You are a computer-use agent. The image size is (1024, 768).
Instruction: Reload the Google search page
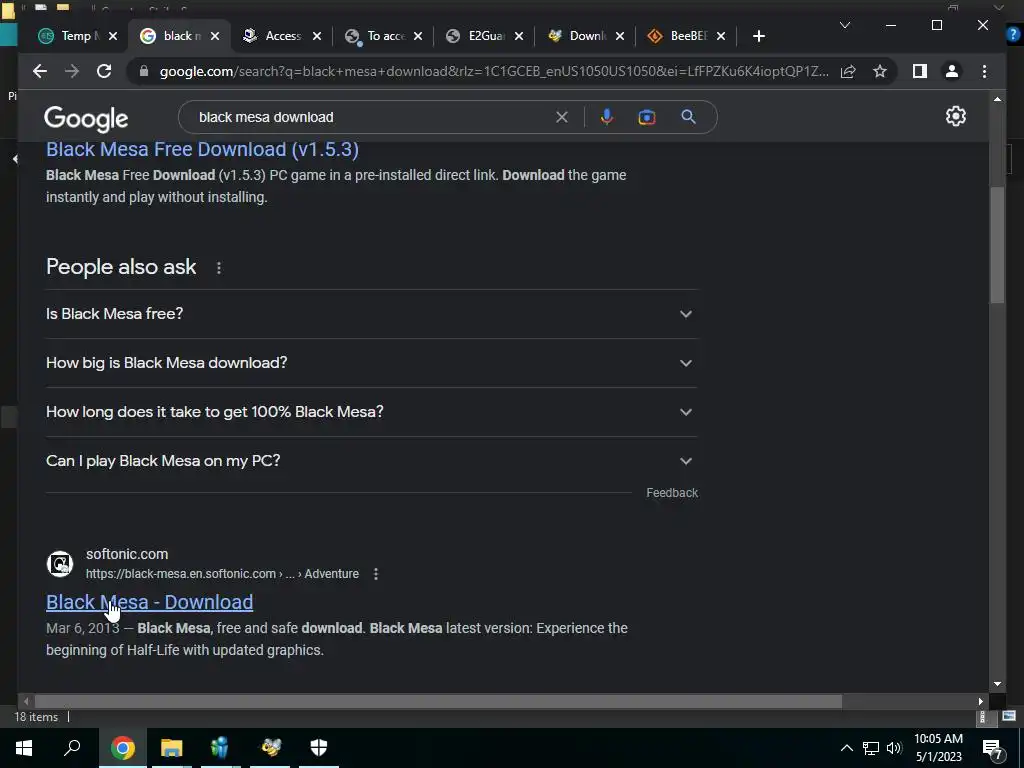point(104,71)
